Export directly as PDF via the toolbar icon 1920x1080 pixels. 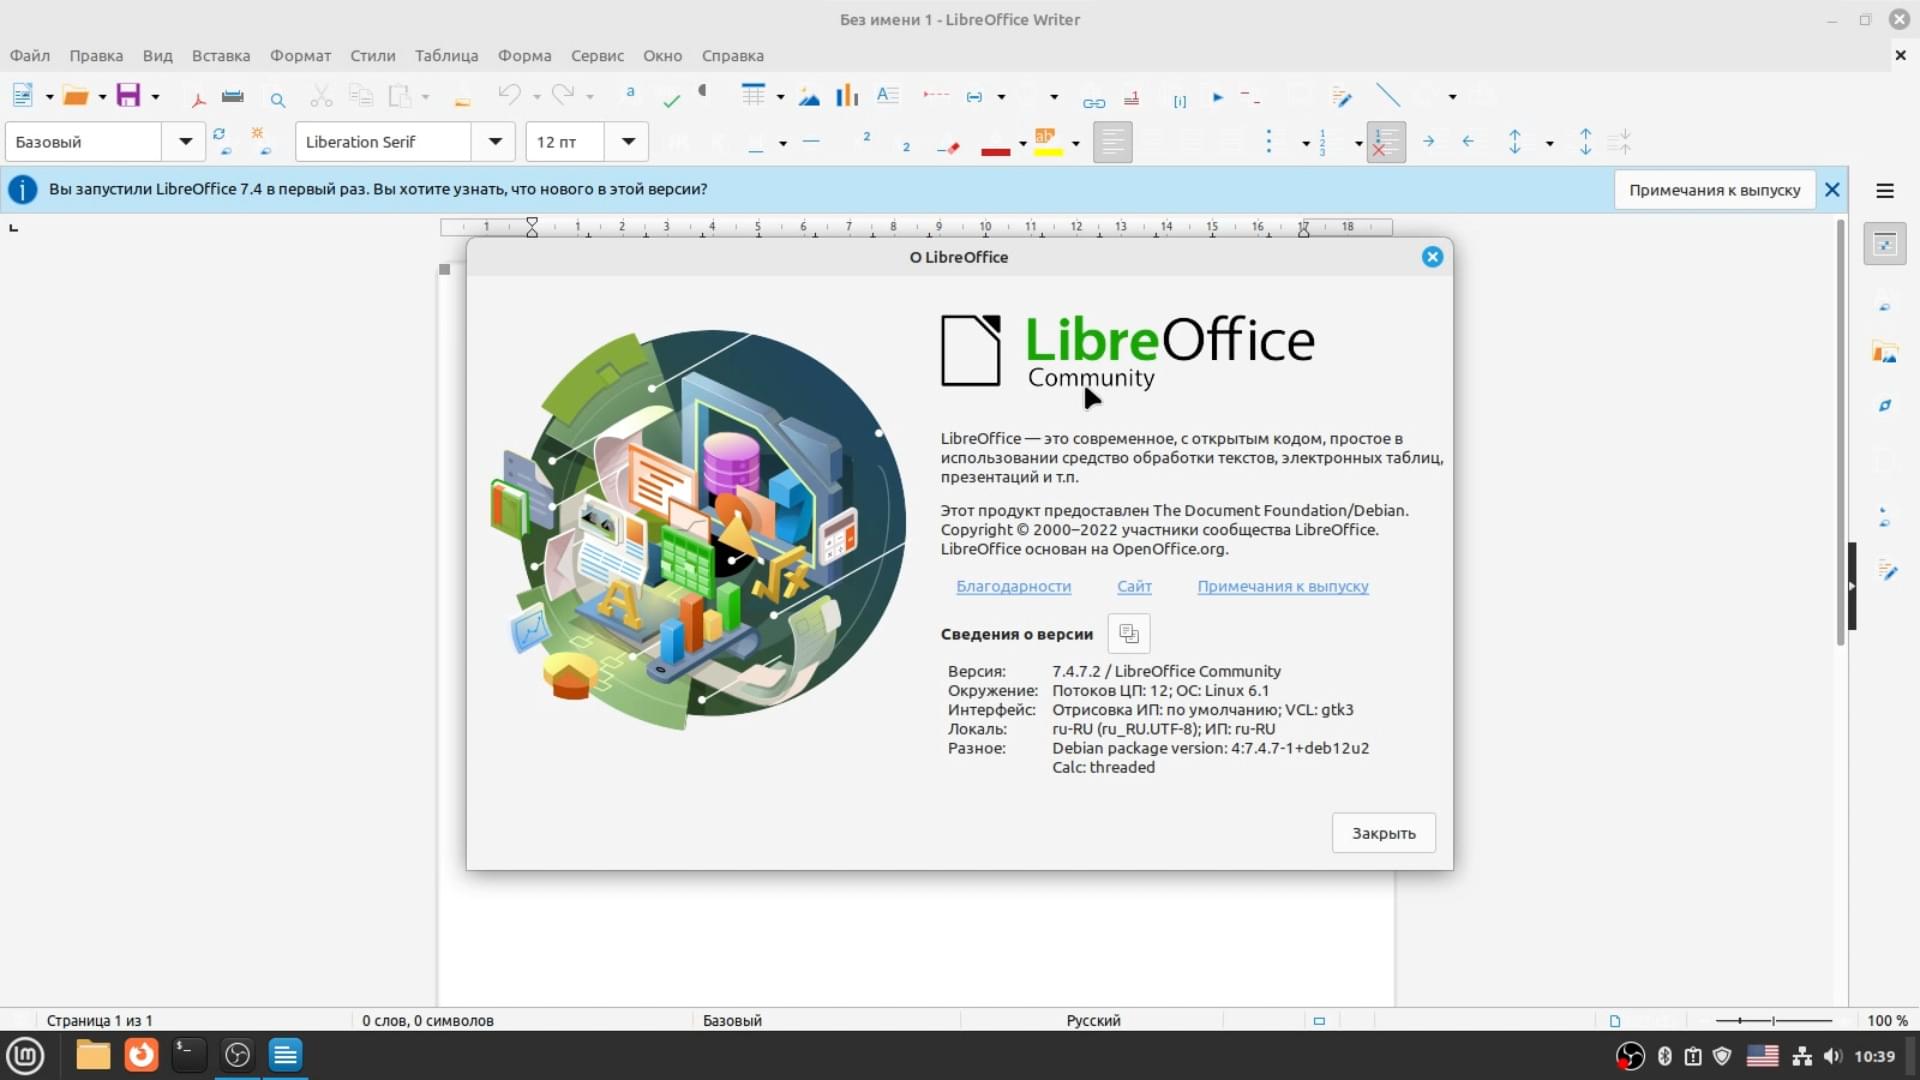coord(198,97)
